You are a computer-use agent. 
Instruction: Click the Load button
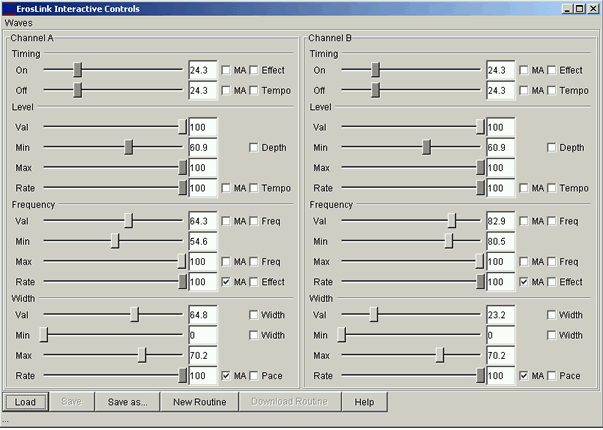coord(25,402)
